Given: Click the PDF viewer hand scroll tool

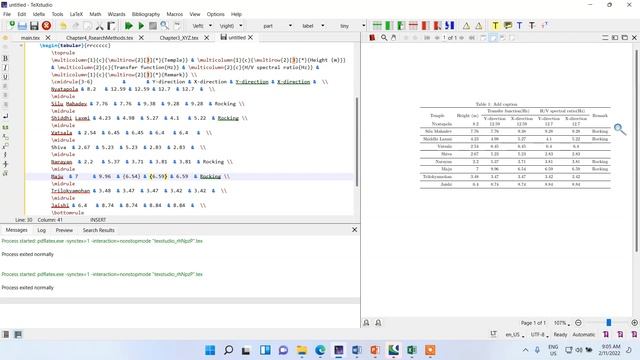Looking at the screenshot, I should (x=393, y=38).
